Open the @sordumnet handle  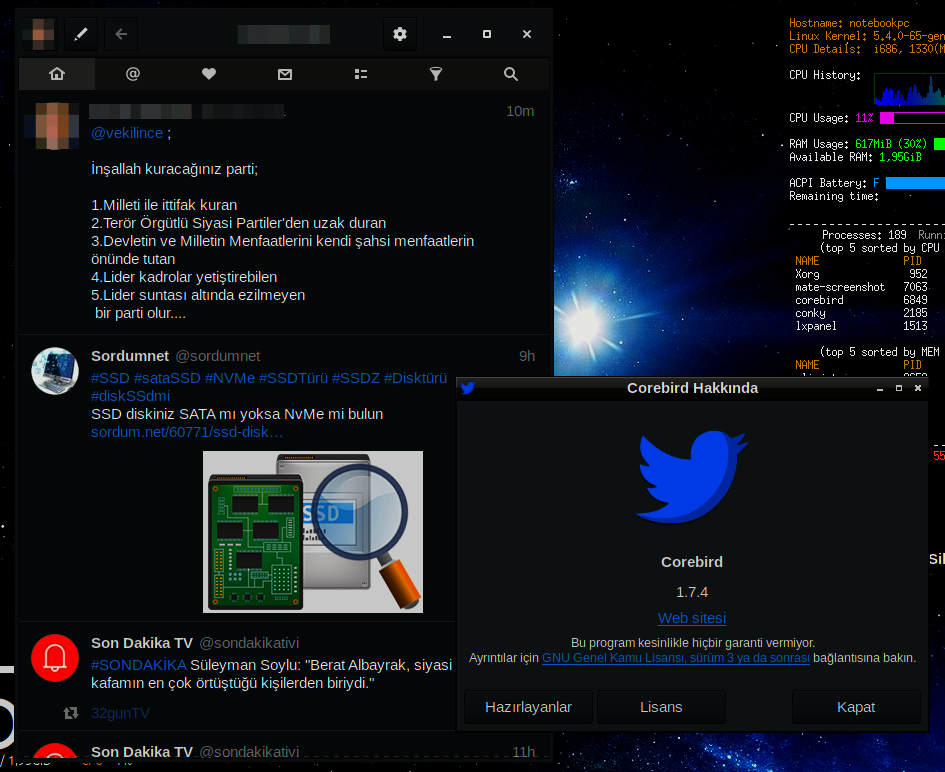click(218, 356)
